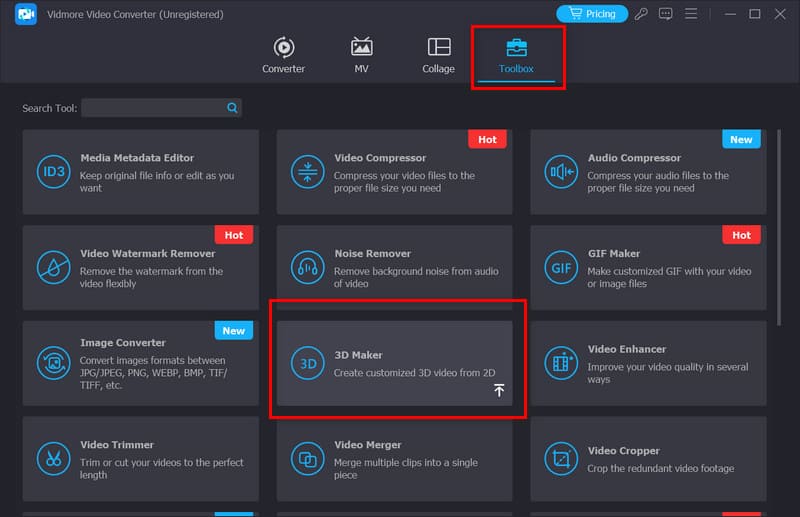Click the Noise Remover headphone icon
The height and width of the screenshot is (517, 800).
tap(307, 268)
